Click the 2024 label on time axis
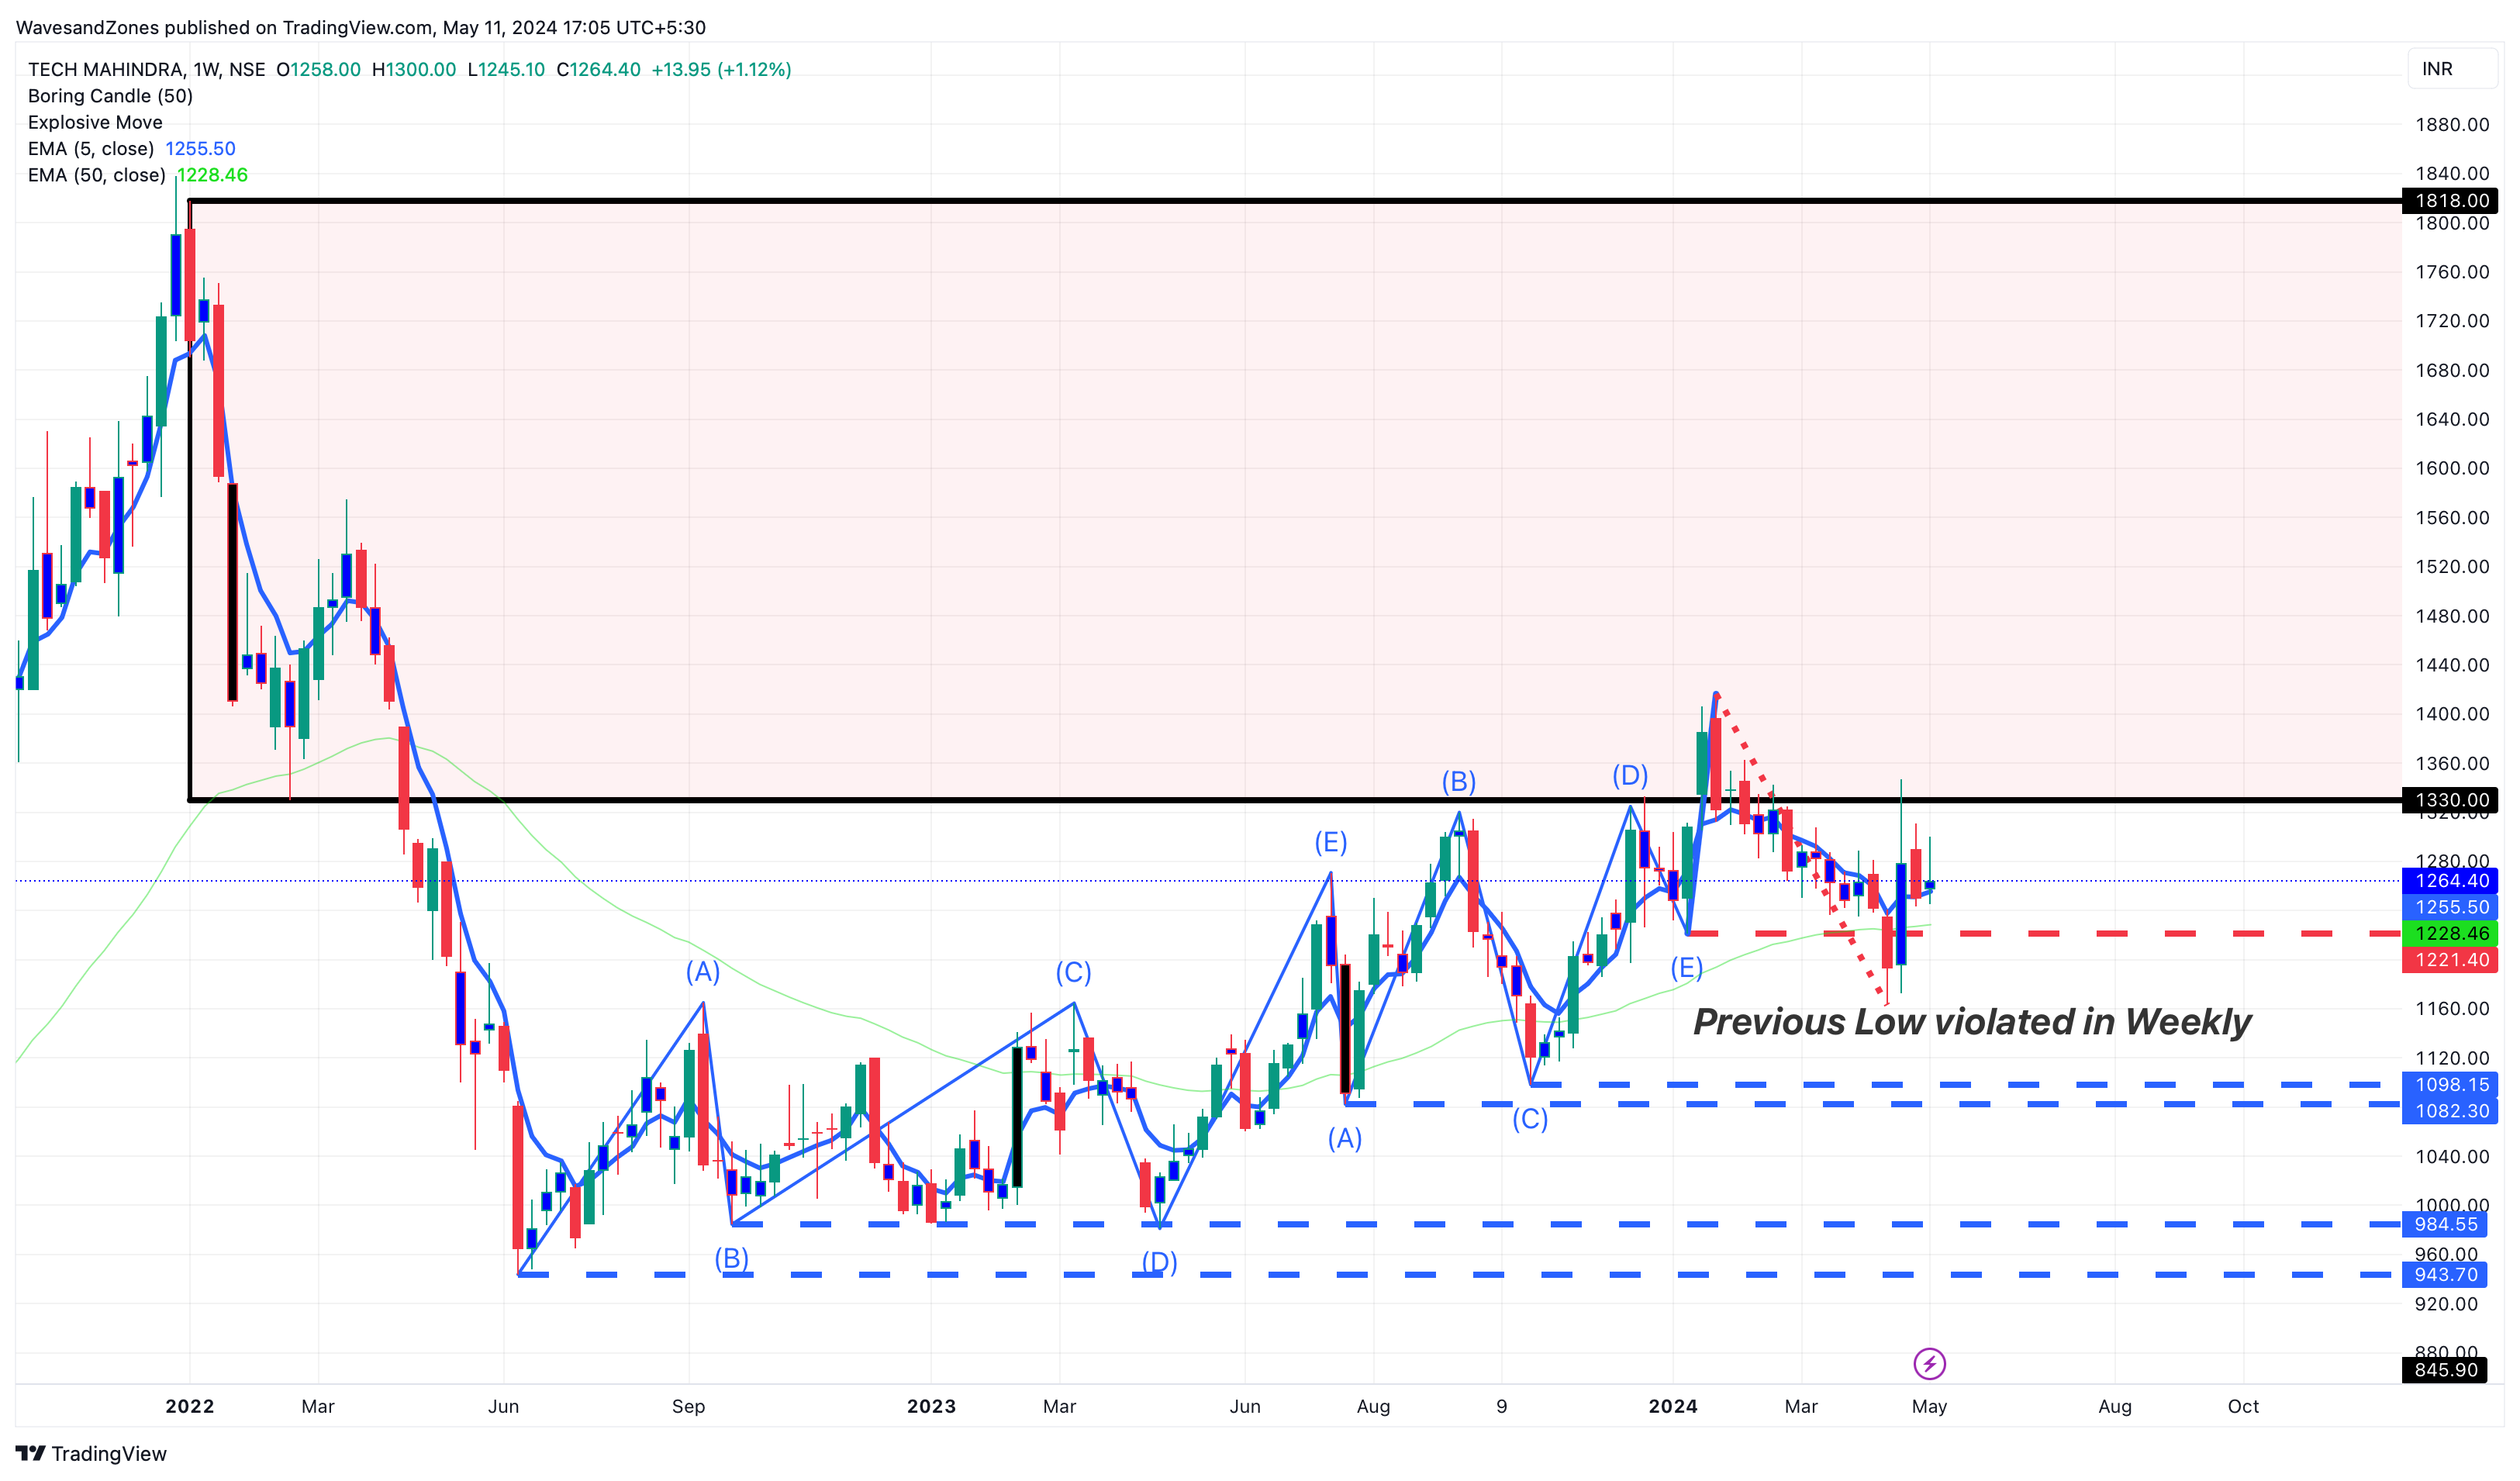Viewport: 2520px width, 1481px height. 1673,1406
